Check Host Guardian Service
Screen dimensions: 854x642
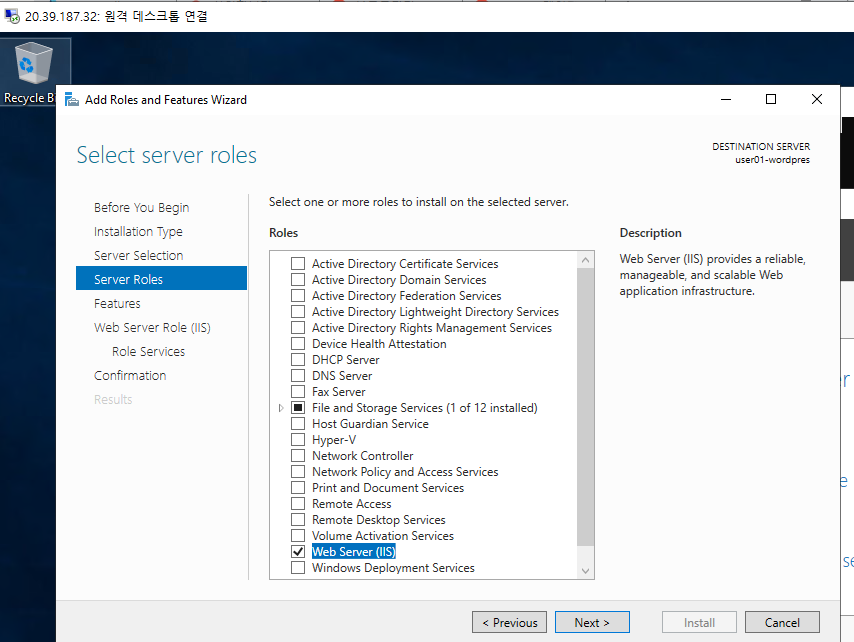(x=298, y=424)
